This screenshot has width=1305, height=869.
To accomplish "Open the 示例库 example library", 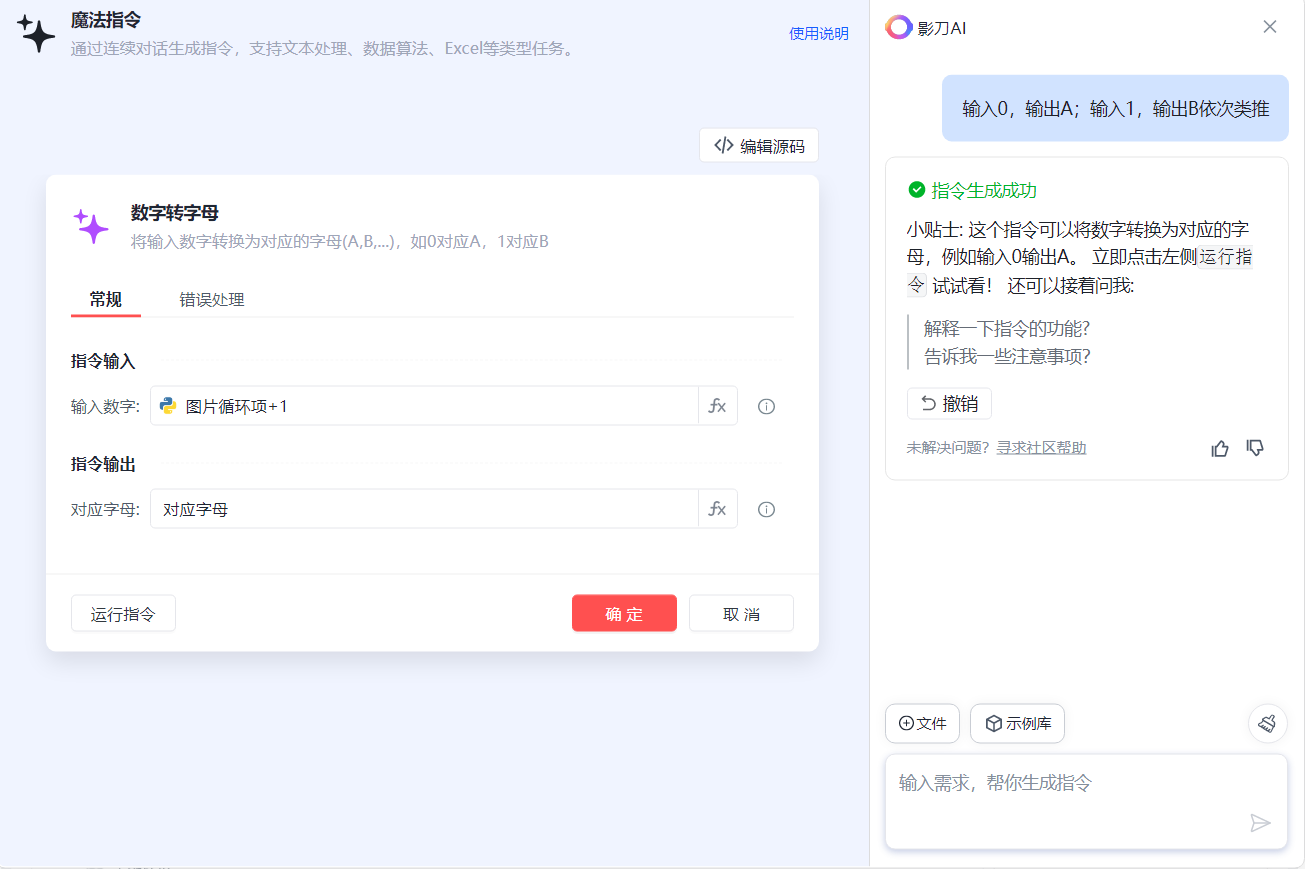I will coord(1017,723).
